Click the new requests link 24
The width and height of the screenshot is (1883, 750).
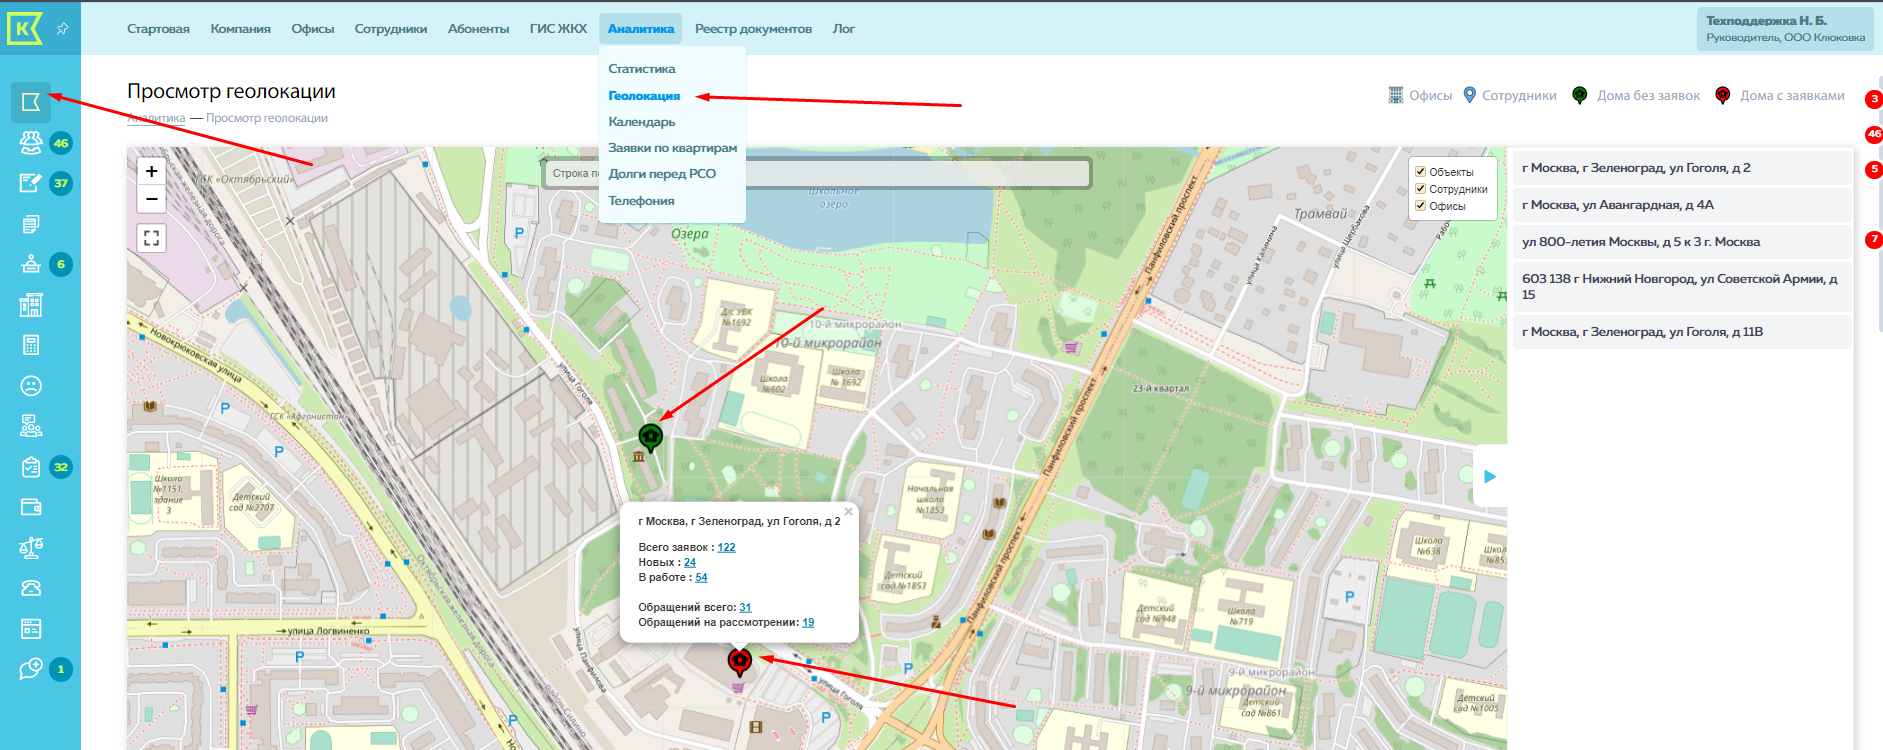click(690, 562)
